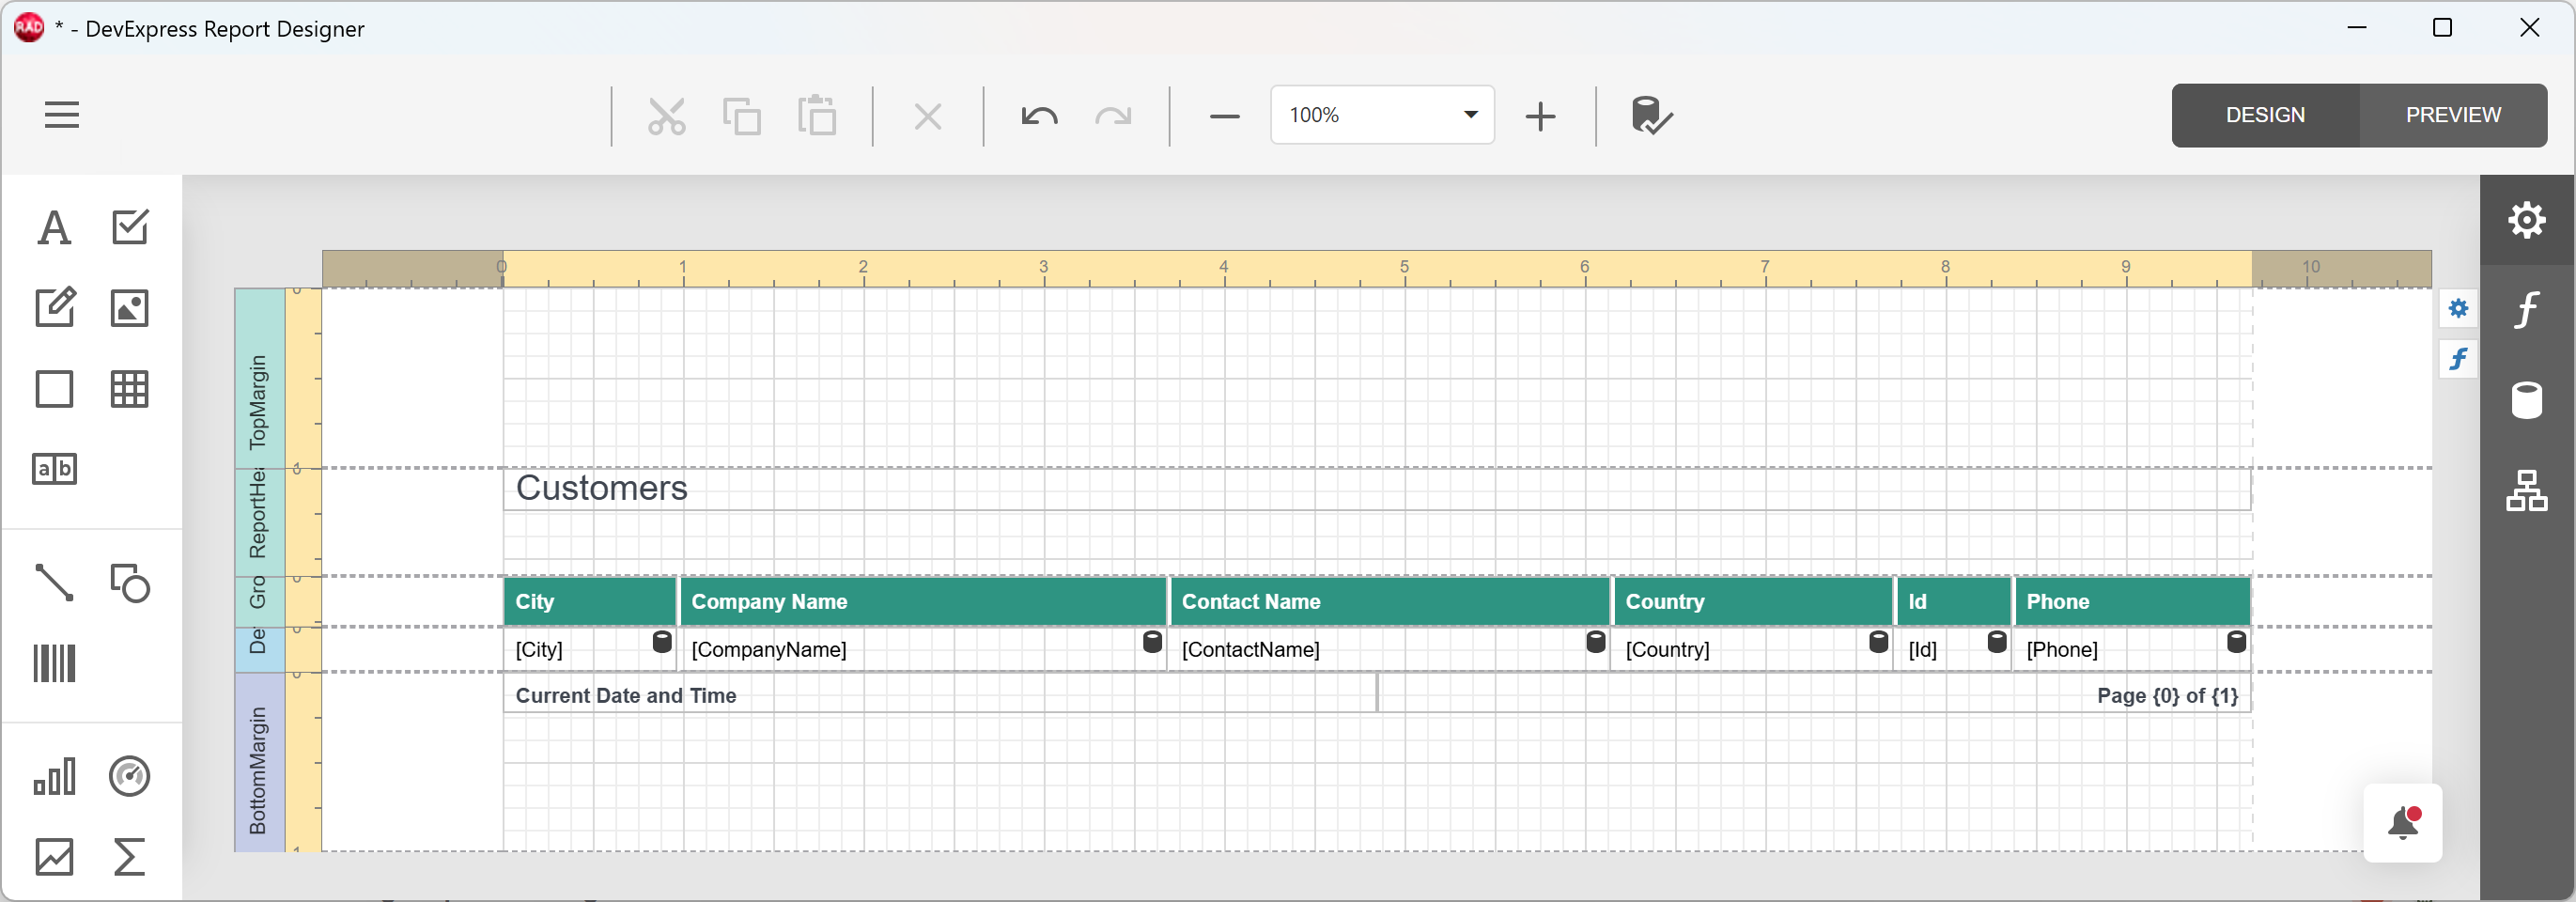Viewport: 2576px width, 902px height.
Task: Click the Paste clipboard icon
Action: 817,116
